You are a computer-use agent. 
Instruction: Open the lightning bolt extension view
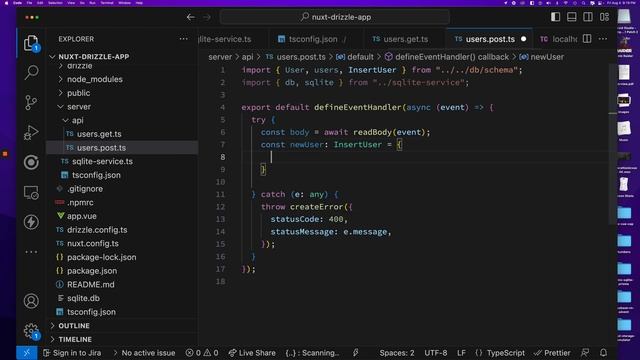coord(31,222)
